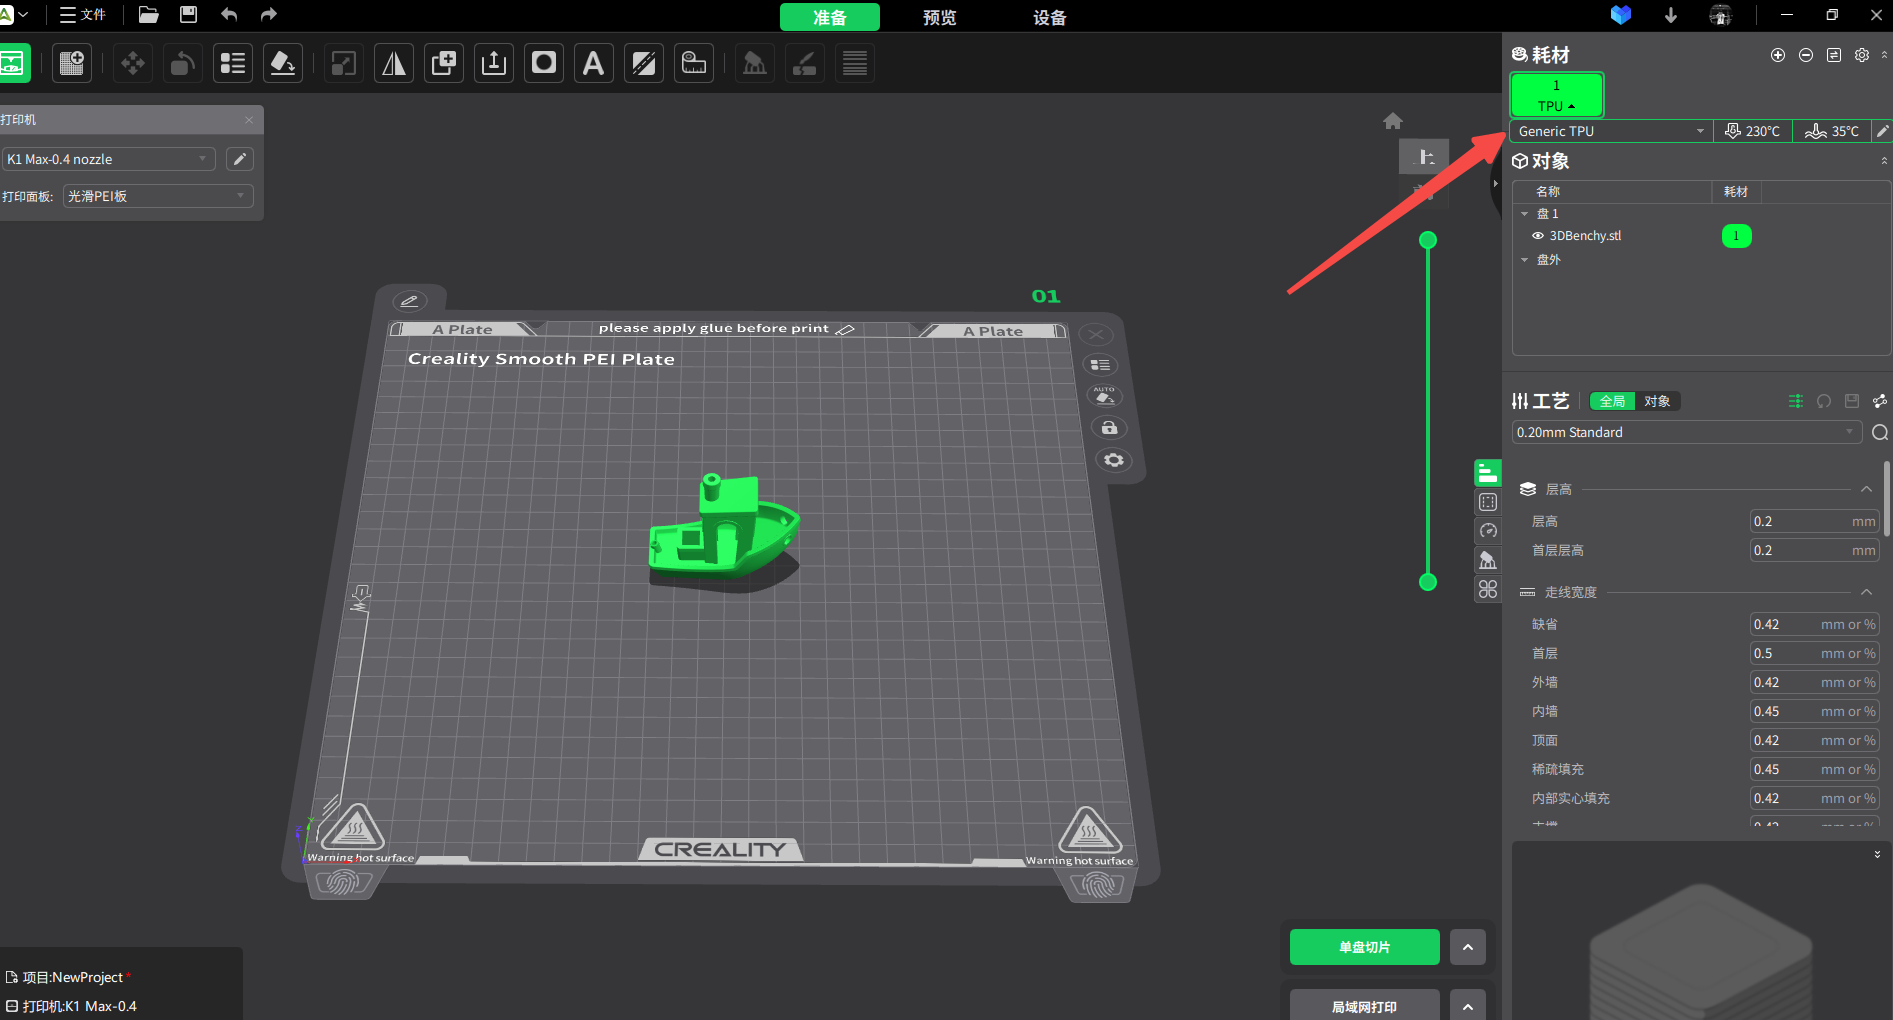Open filament settings gear icon
The image size is (1893, 1020).
tap(1861, 55)
